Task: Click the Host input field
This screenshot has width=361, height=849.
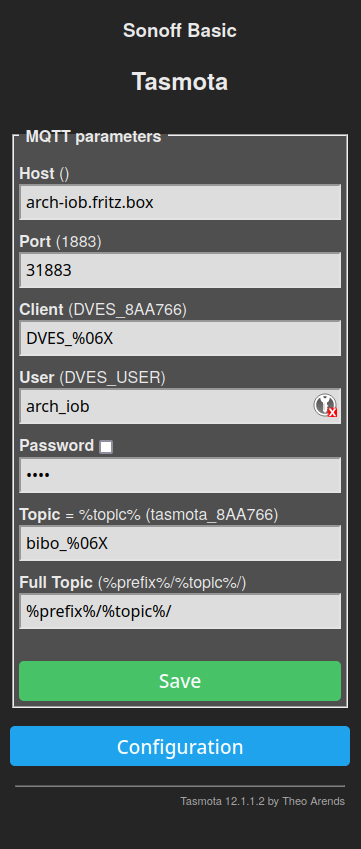Action: point(180,203)
